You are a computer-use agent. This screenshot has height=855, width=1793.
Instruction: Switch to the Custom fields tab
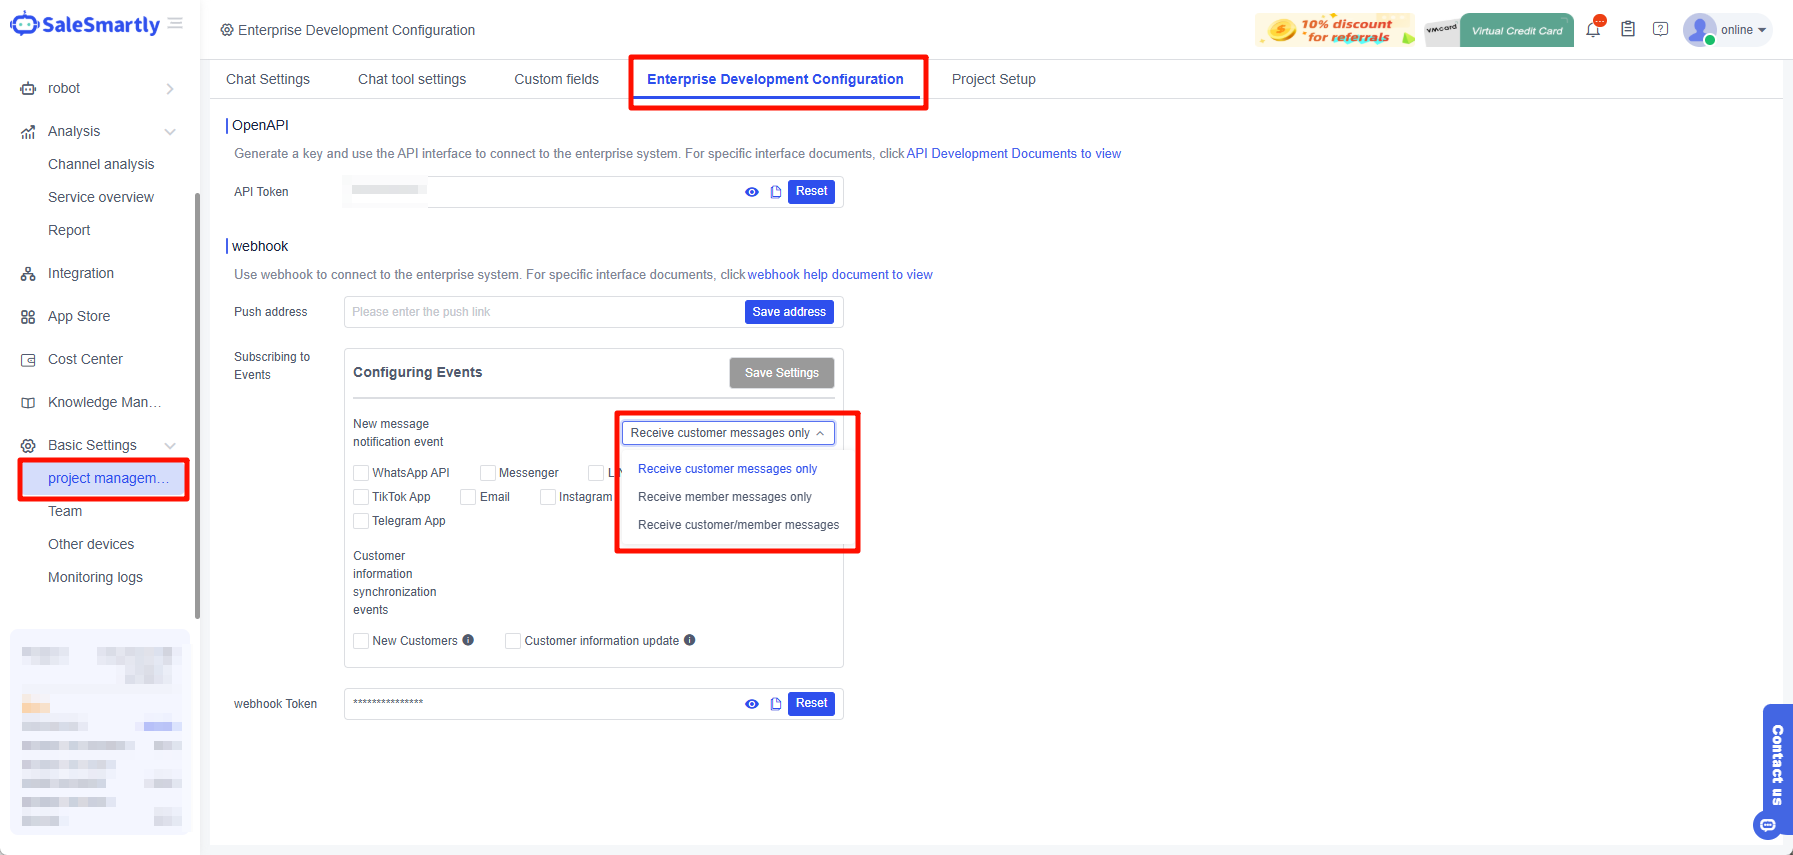coord(556,79)
